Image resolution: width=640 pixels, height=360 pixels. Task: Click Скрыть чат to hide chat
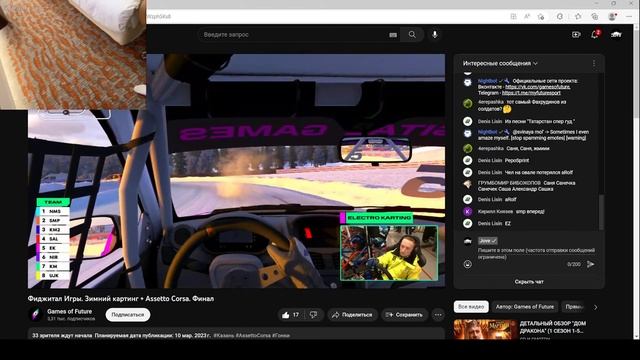pos(529,282)
